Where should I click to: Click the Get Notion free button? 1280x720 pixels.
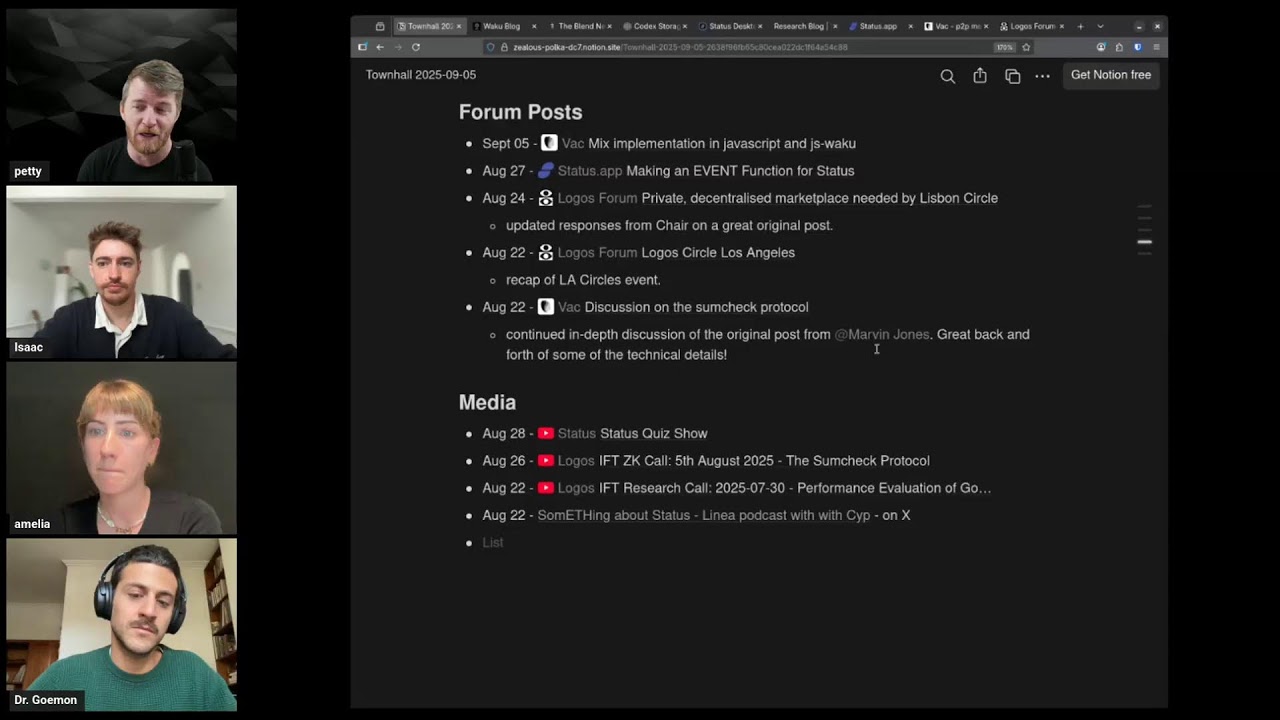(x=1110, y=75)
